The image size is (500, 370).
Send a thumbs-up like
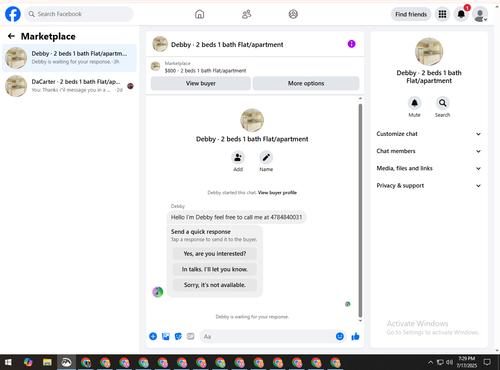click(355, 336)
